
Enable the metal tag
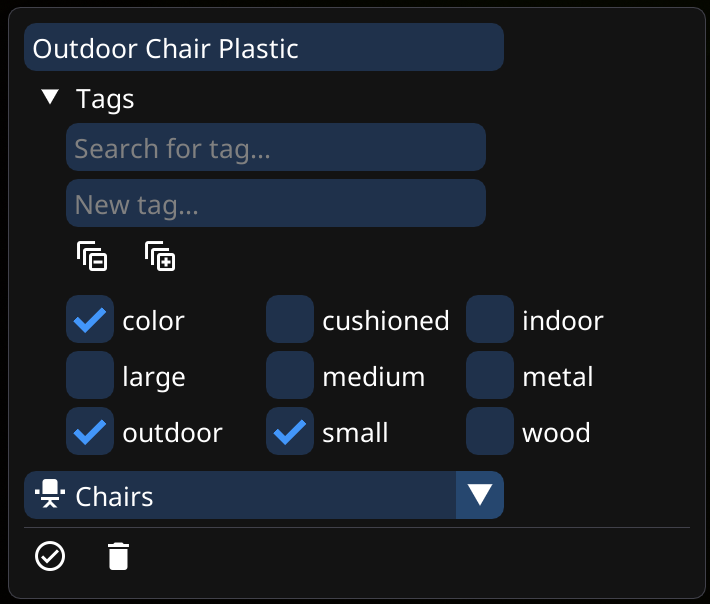pyautogui.click(x=490, y=376)
